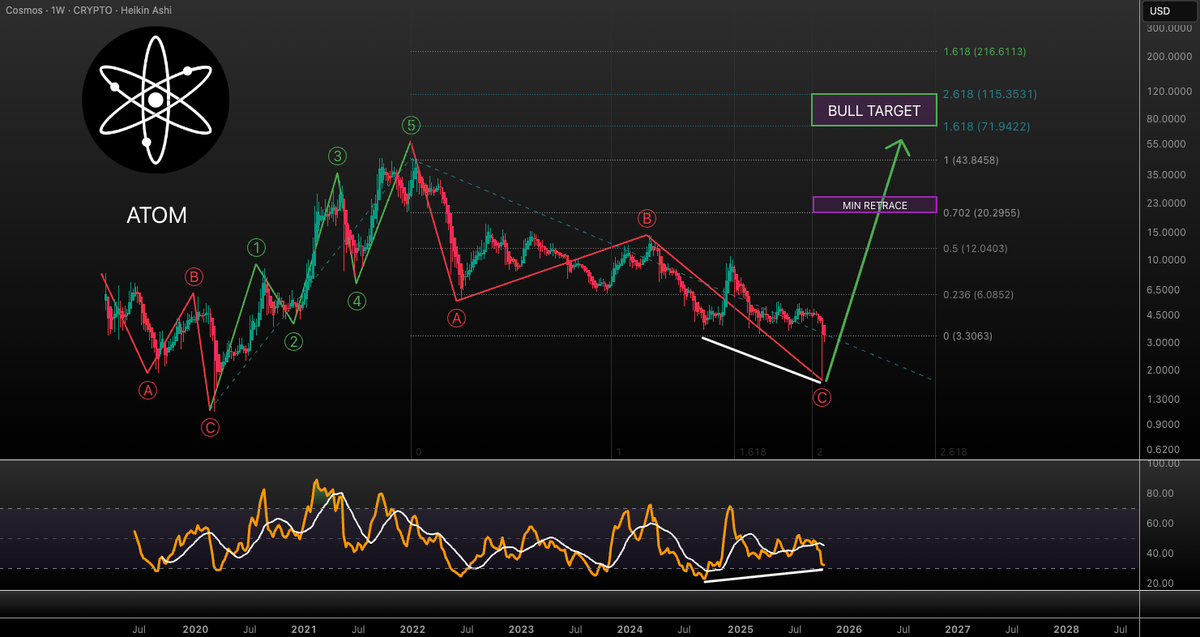Click fib label 1 (43.8458)

tap(970, 160)
